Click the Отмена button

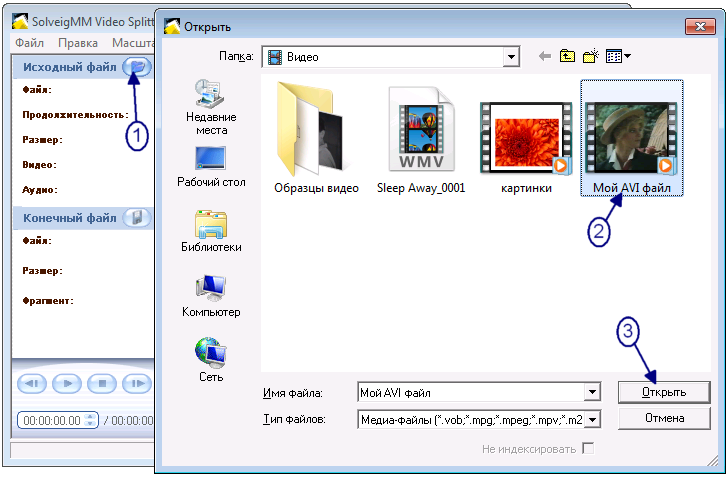pyautogui.click(x=664, y=418)
